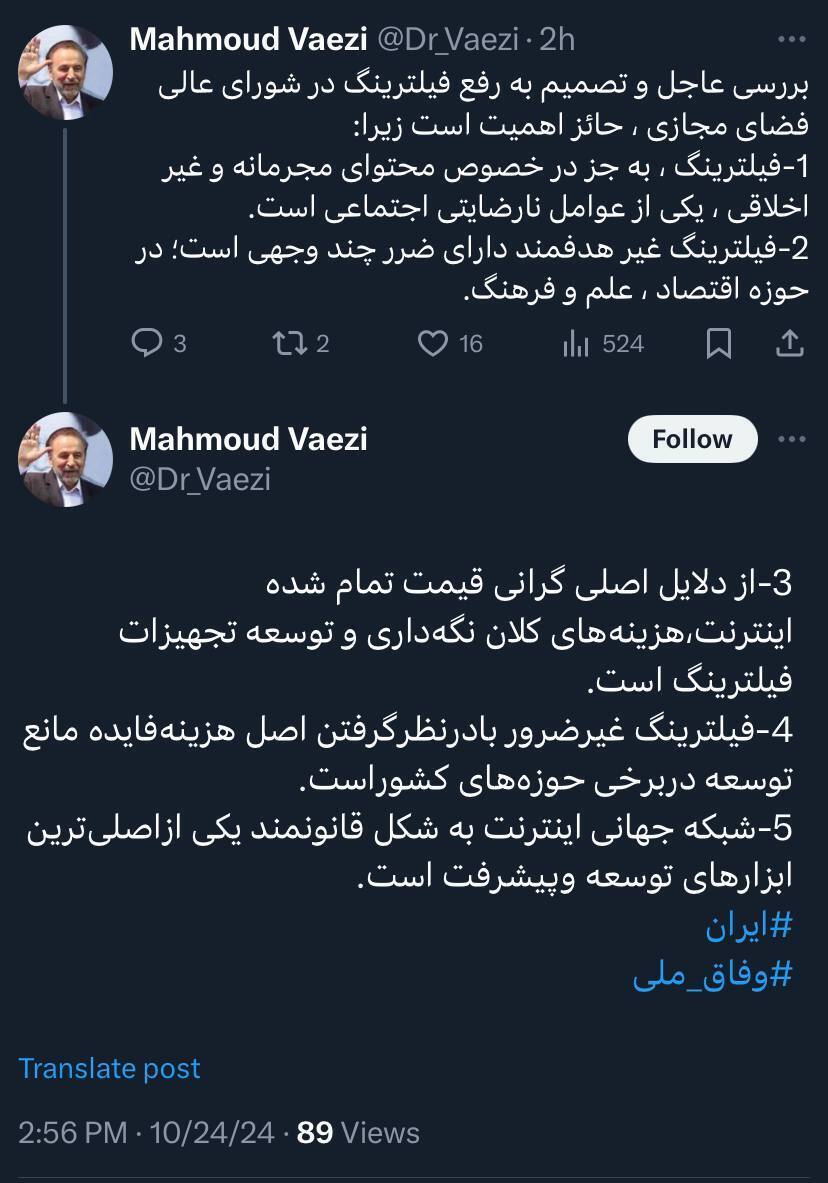
Task: Share the tweet using the upload icon
Action: pos(789,343)
